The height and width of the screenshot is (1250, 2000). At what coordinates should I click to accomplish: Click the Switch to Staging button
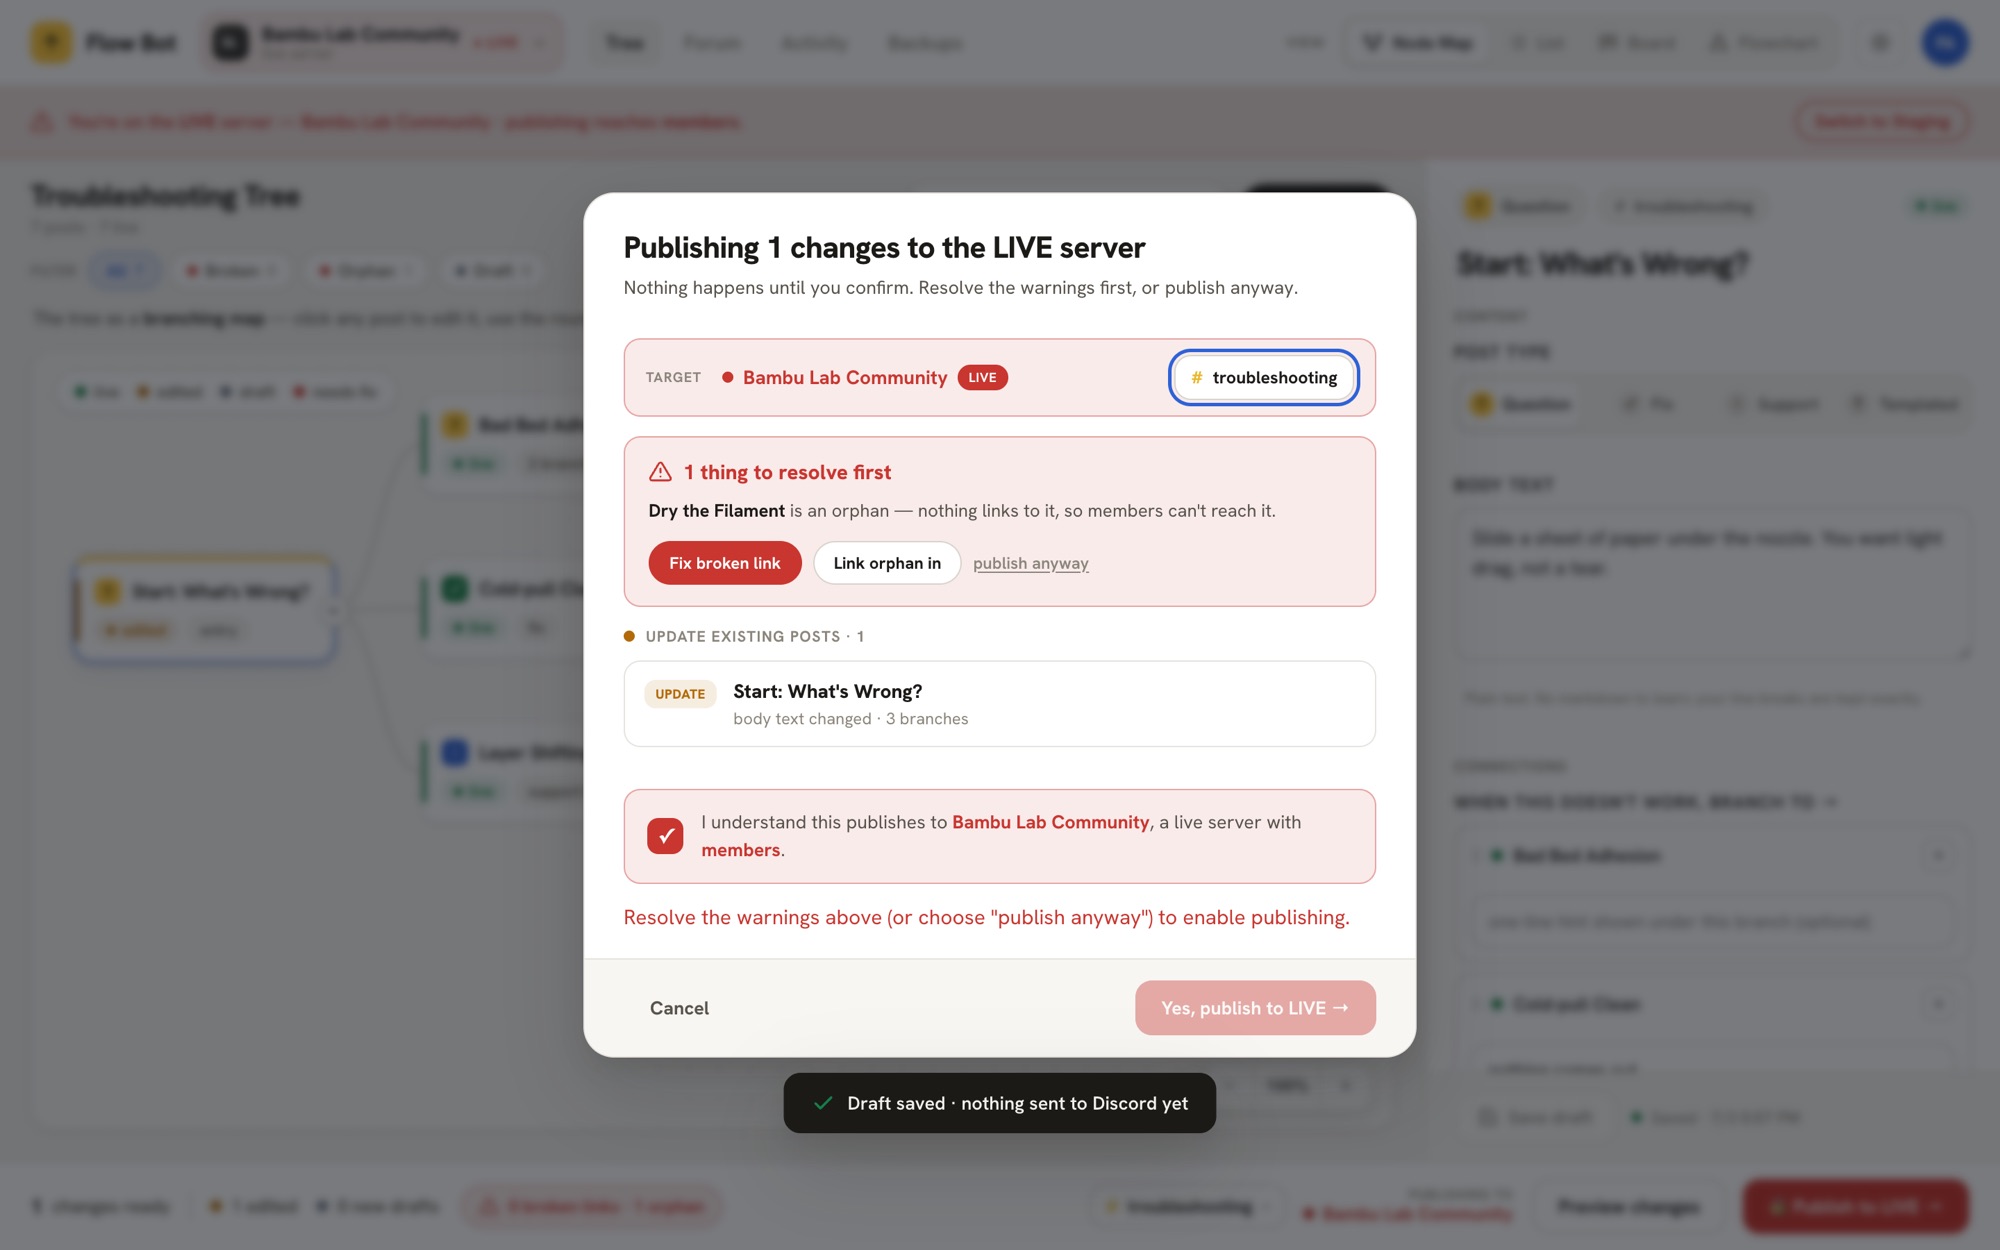pos(1882,121)
